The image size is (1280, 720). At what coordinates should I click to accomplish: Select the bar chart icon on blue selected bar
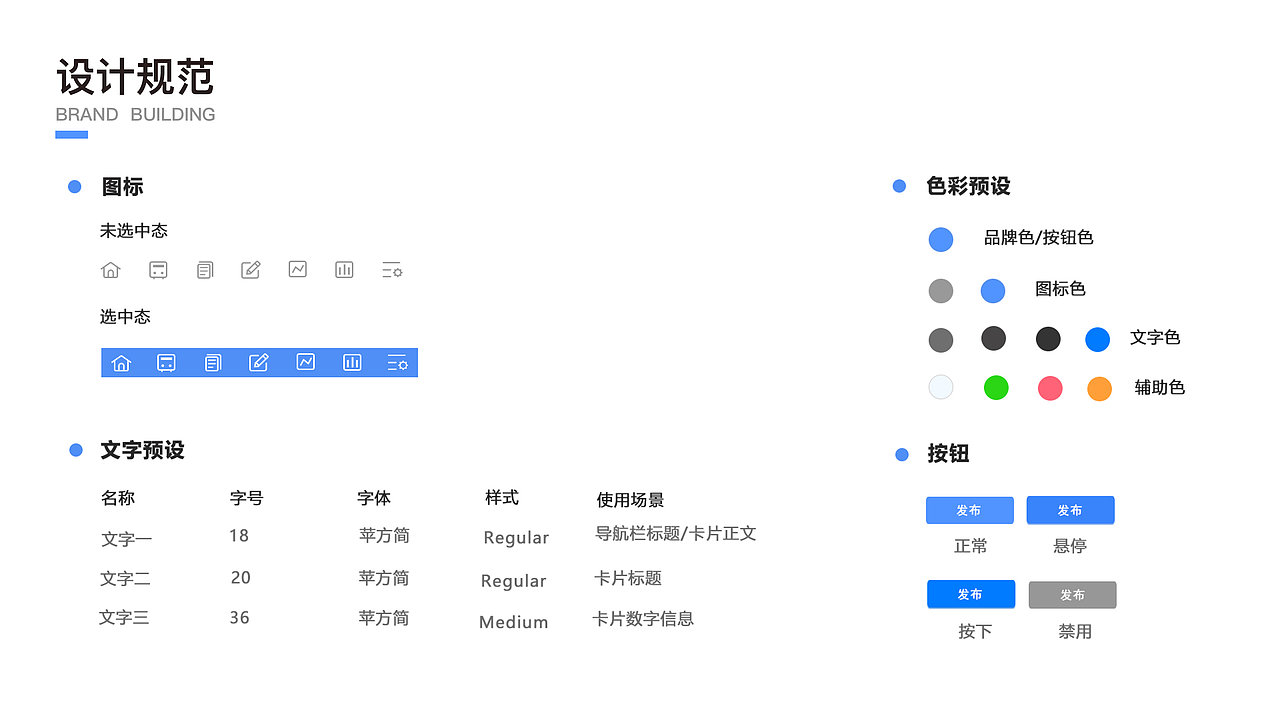(x=352, y=362)
